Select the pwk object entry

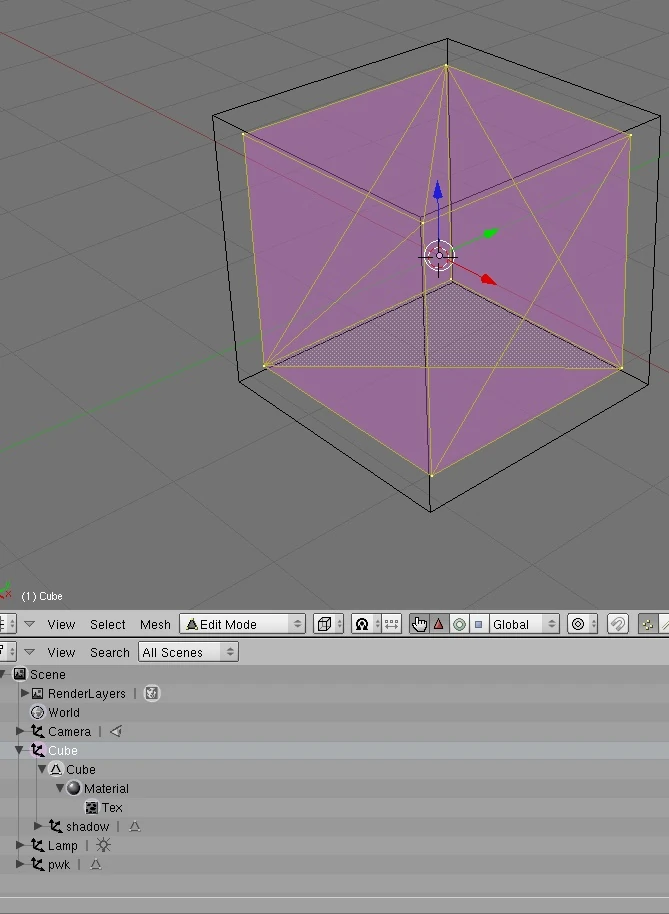tap(59, 865)
